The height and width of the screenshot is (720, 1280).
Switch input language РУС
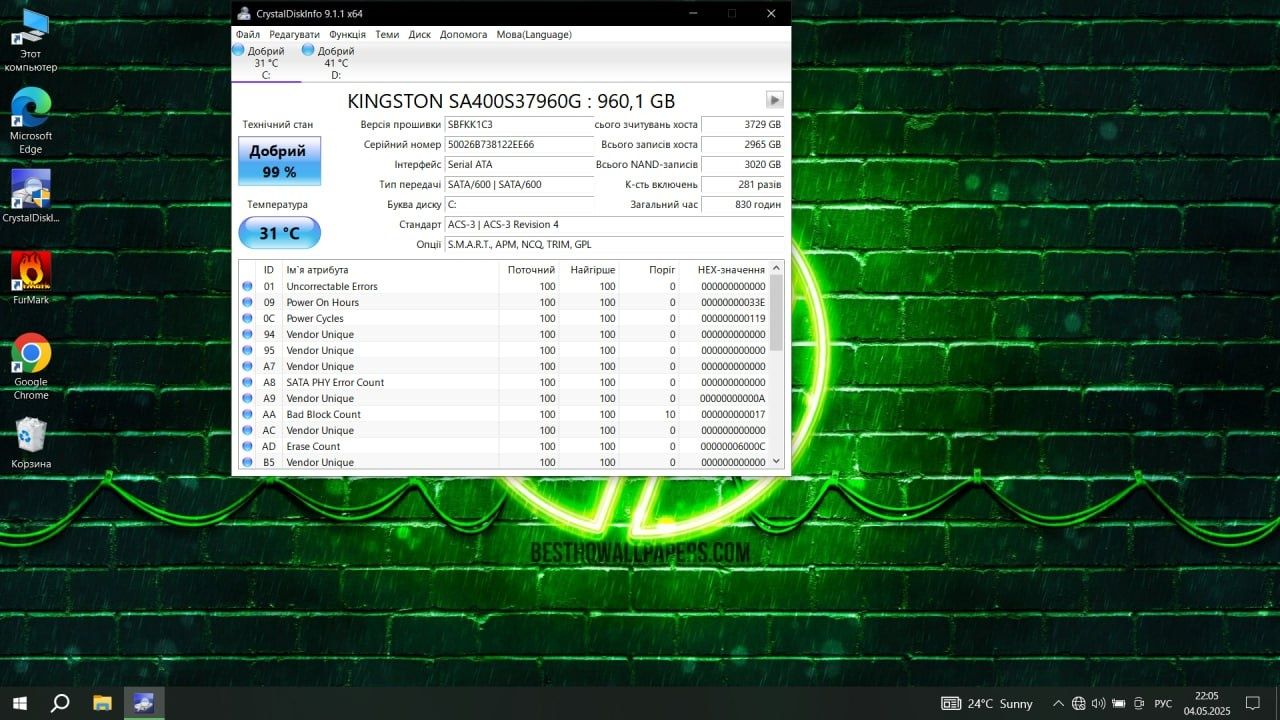tap(1163, 703)
